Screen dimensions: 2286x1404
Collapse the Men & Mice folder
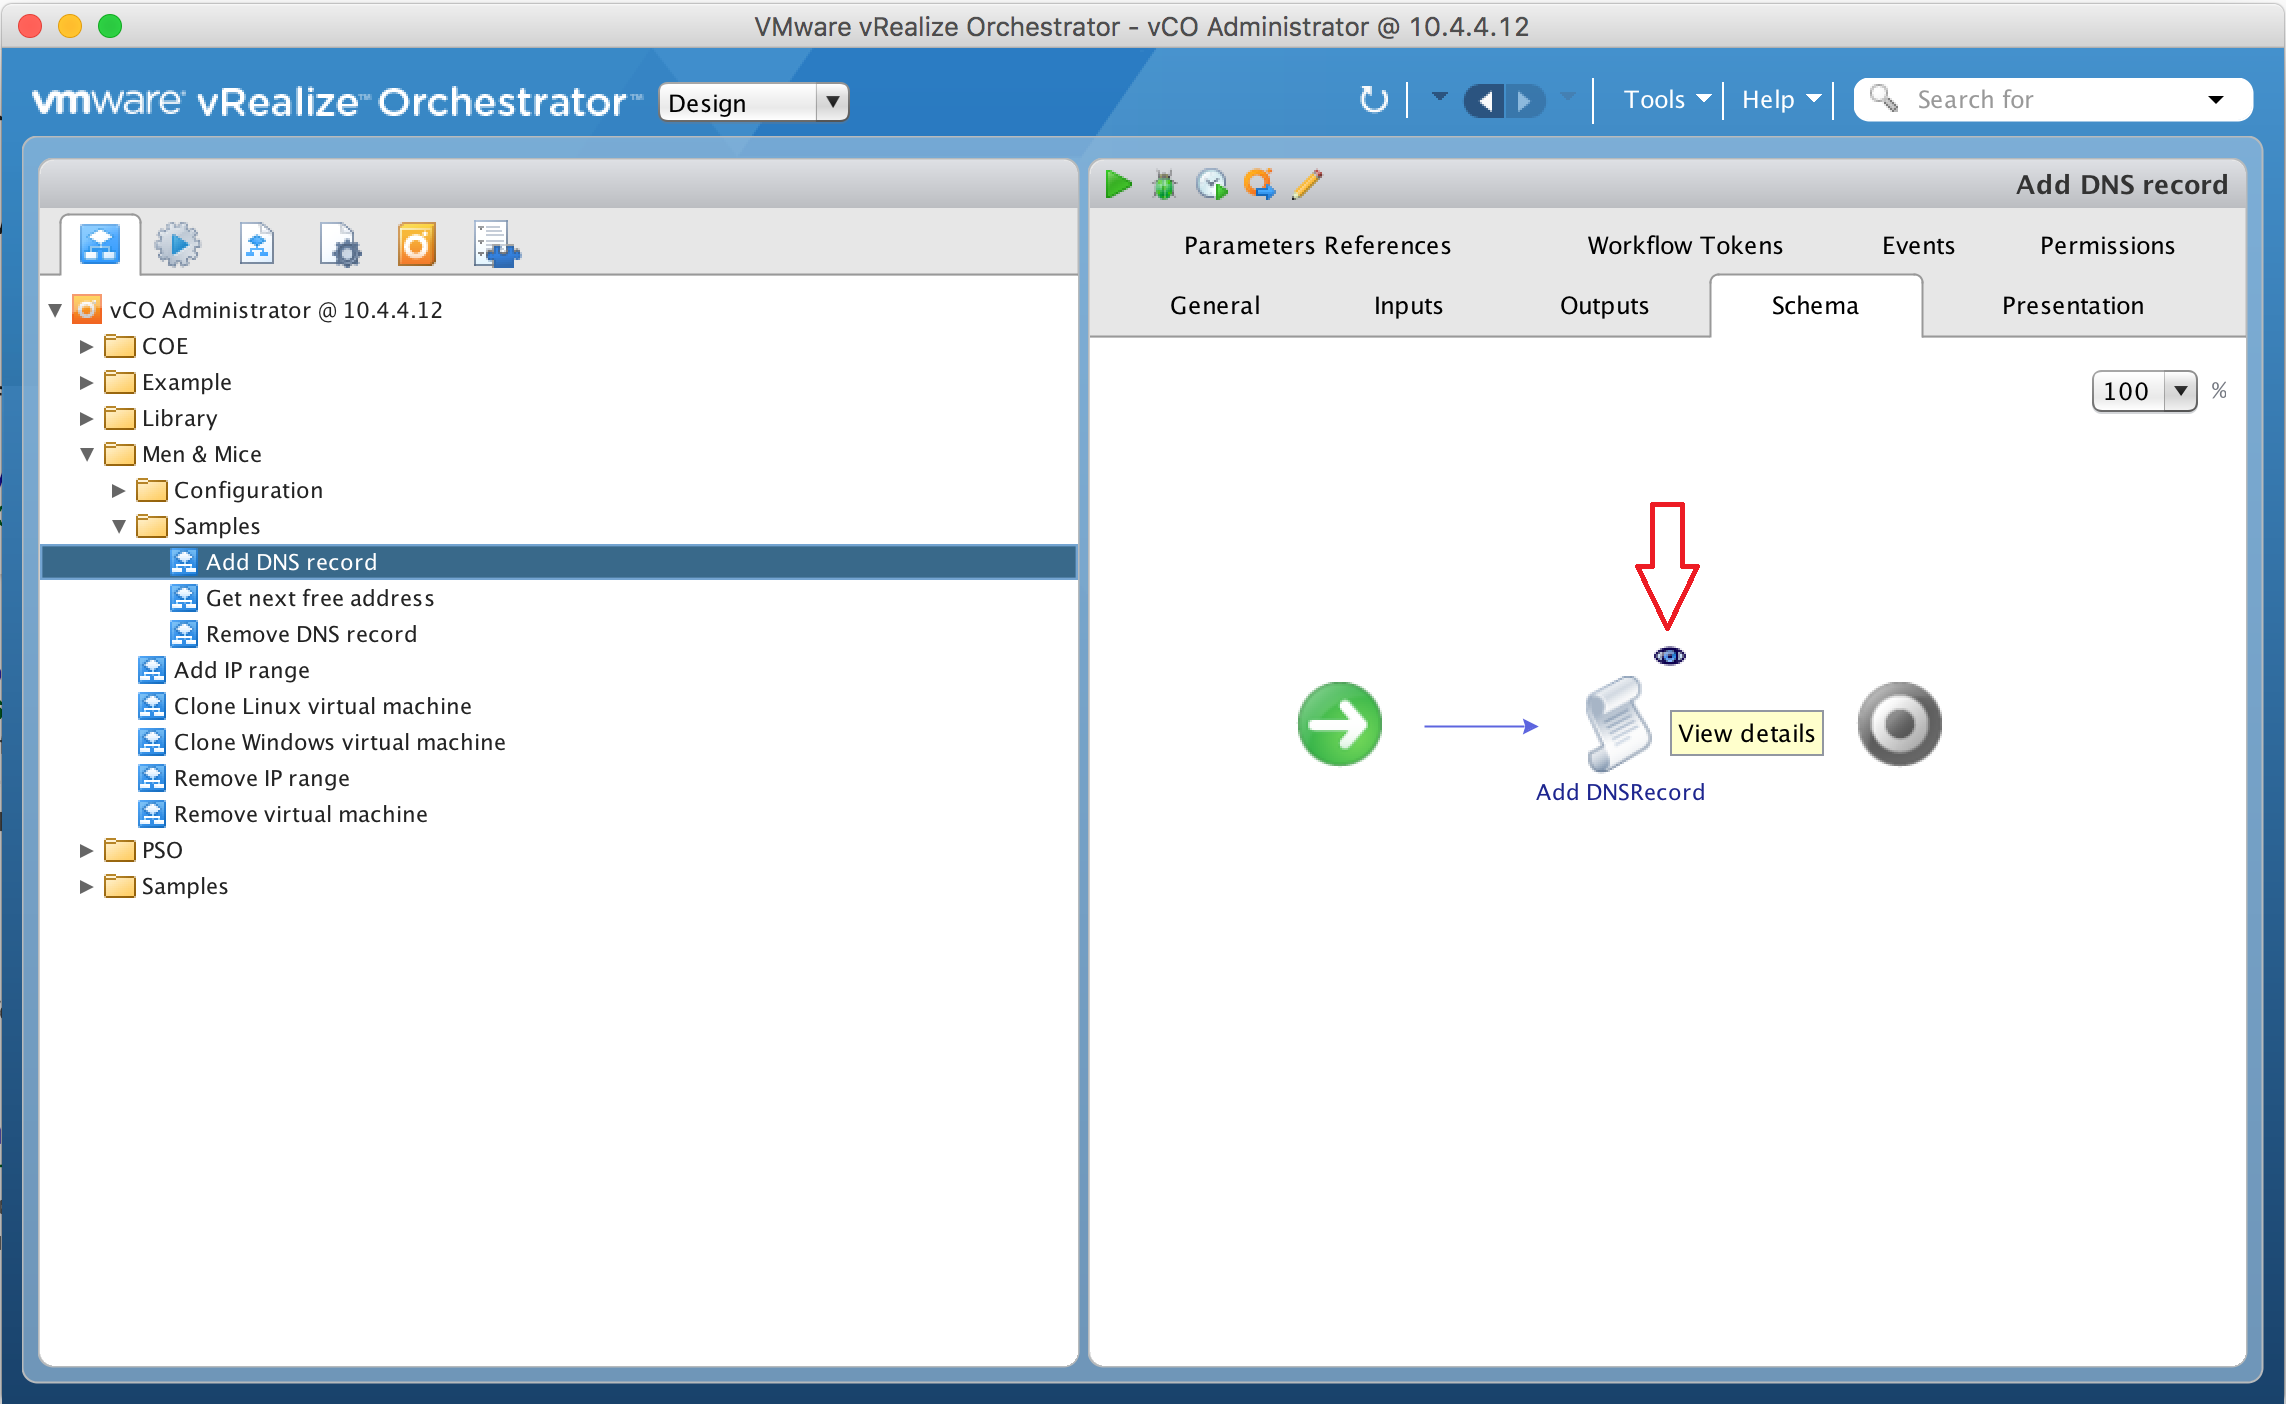tap(87, 454)
